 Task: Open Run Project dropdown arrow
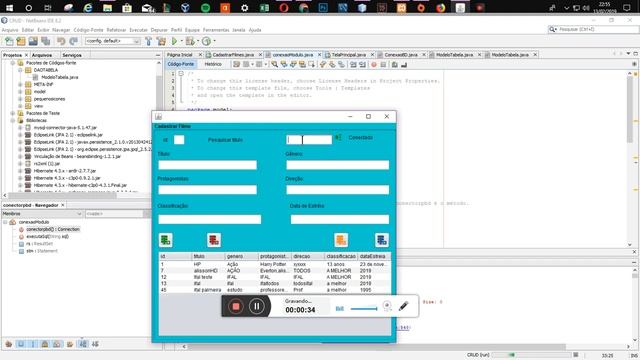181,41
